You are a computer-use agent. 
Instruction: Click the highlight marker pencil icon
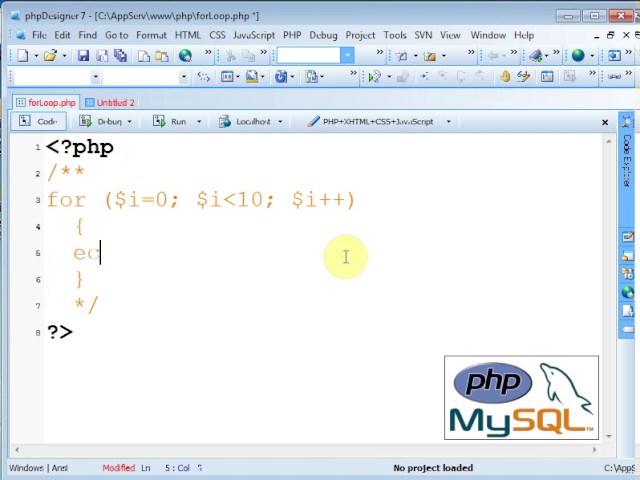429,56
